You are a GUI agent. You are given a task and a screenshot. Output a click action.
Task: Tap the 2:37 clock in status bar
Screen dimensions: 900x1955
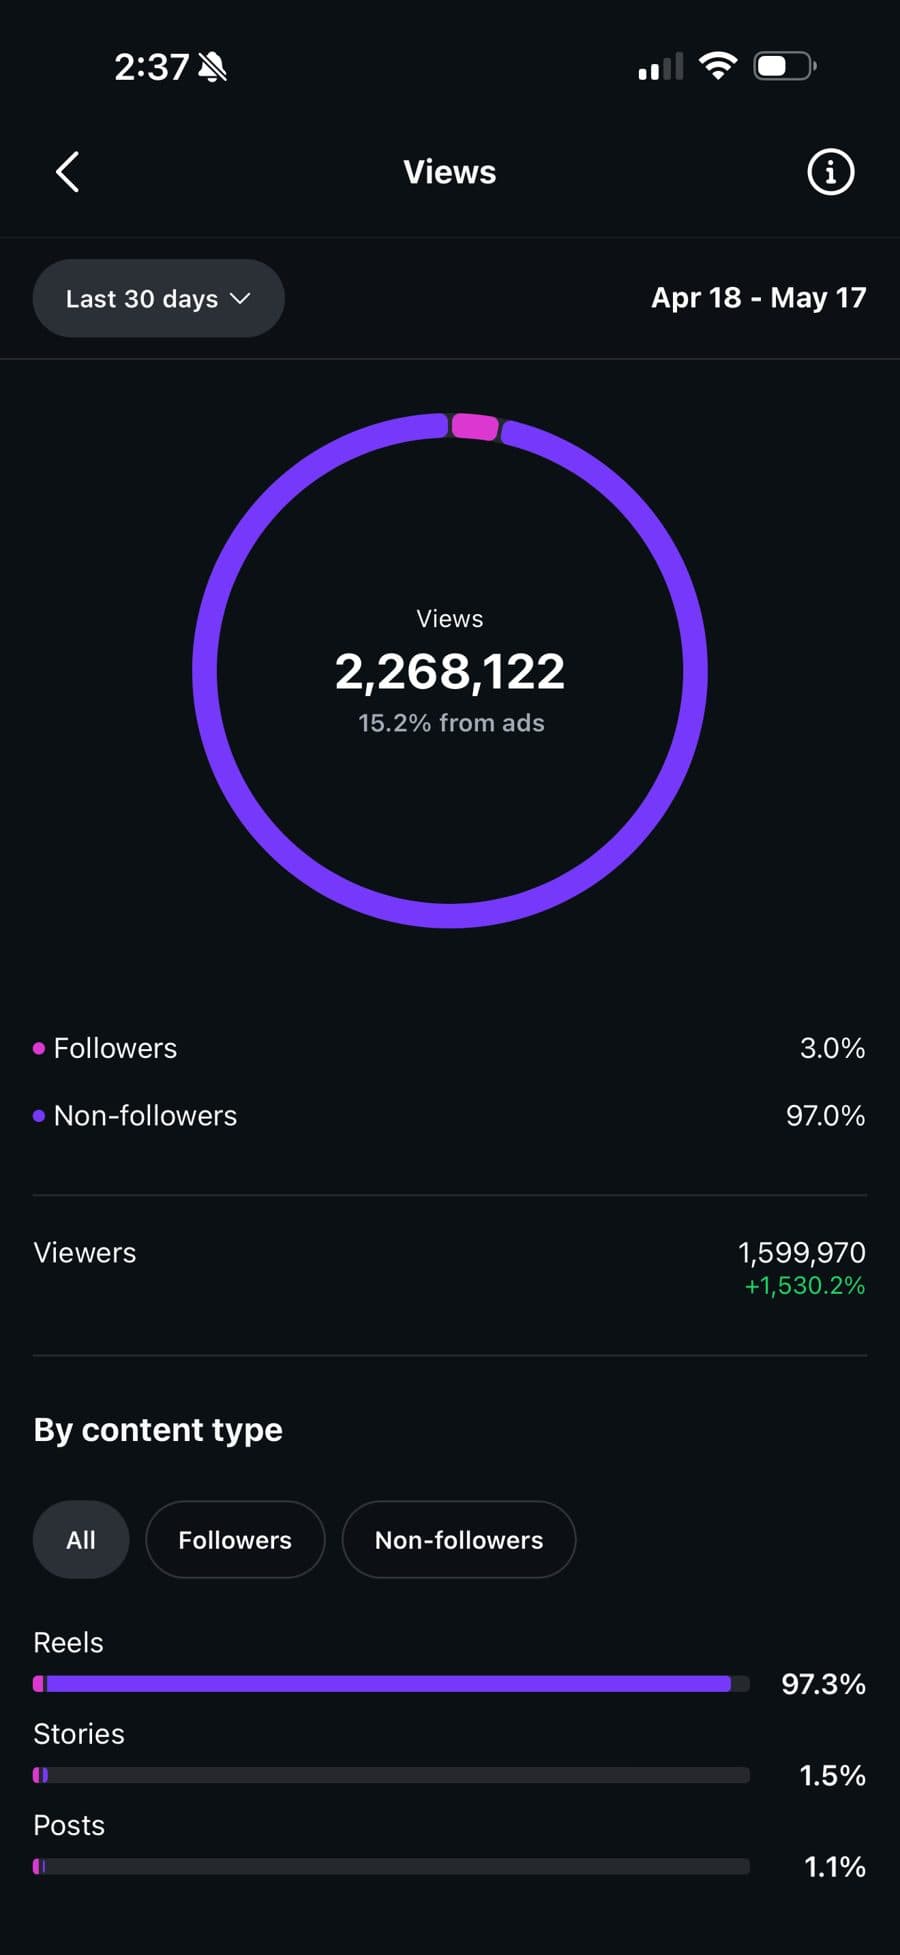[x=151, y=67]
